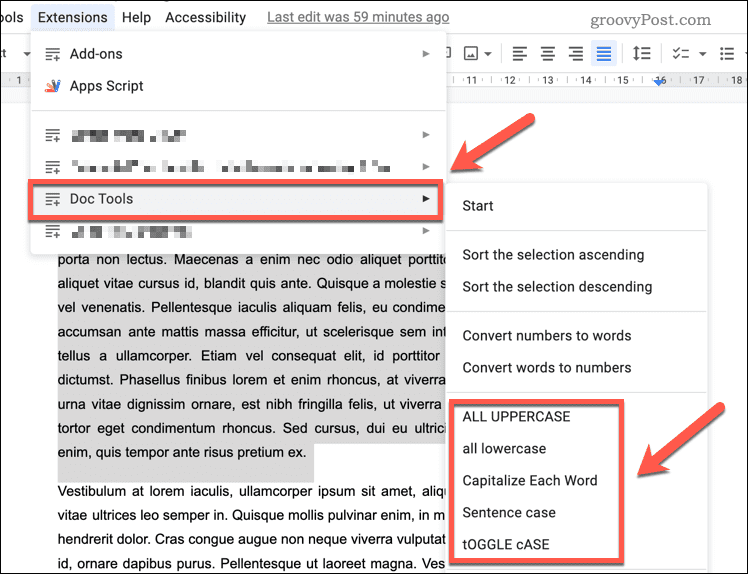The width and height of the screenshot is (748, 574).
Task: Choose Capitalize Each Word option
Action: point(576,481)
